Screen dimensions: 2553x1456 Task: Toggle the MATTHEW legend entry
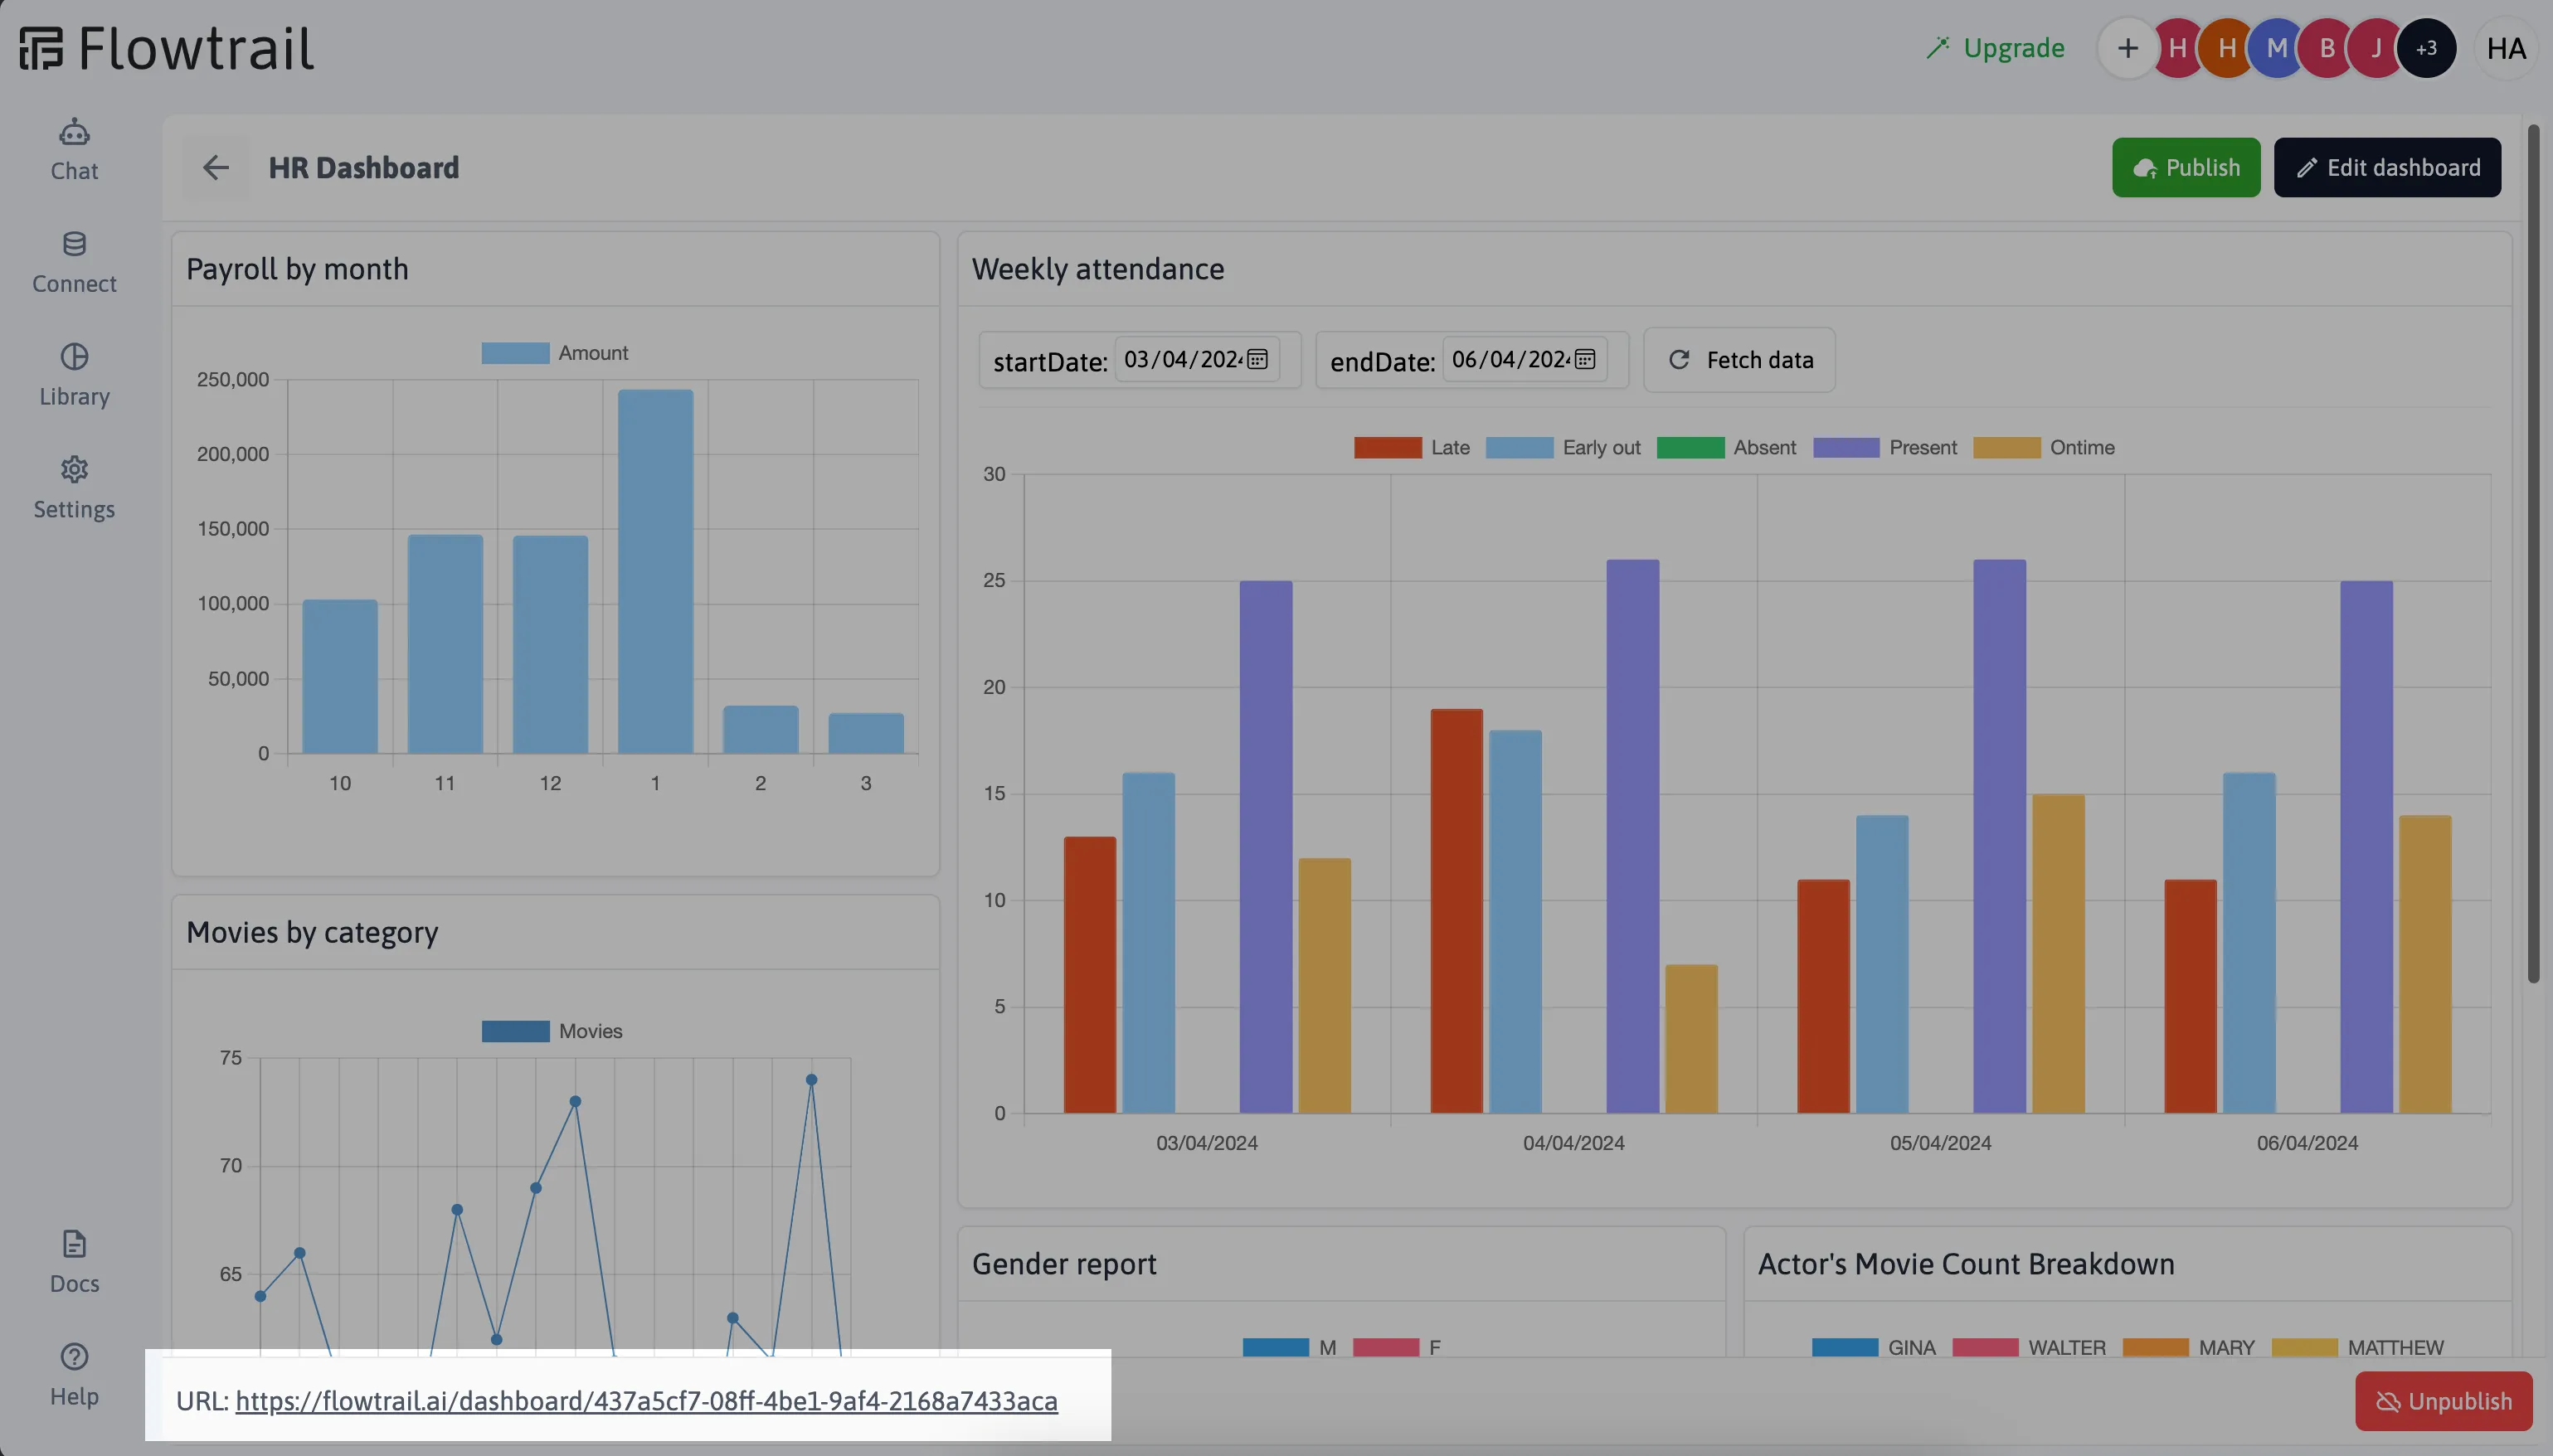tap(2358, 1347)
